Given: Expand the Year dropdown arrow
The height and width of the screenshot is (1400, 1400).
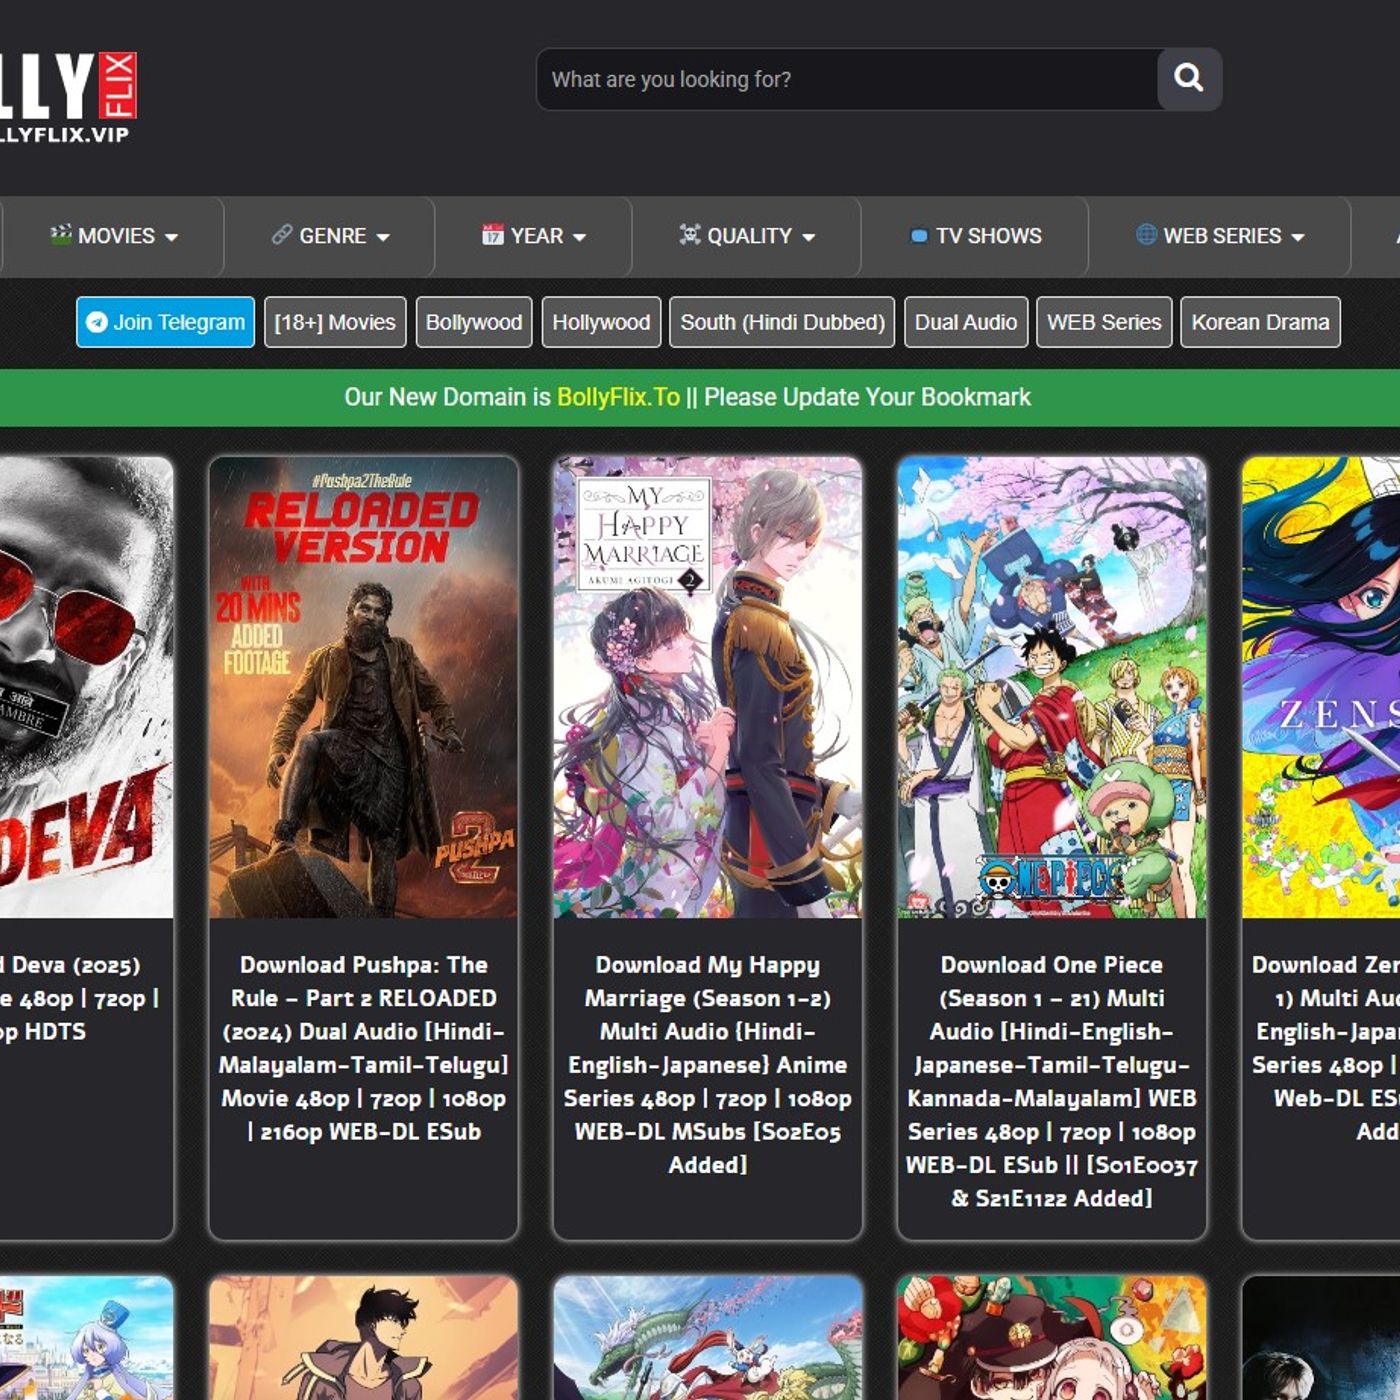Looking at the screenshot, I should pos(579,237).
